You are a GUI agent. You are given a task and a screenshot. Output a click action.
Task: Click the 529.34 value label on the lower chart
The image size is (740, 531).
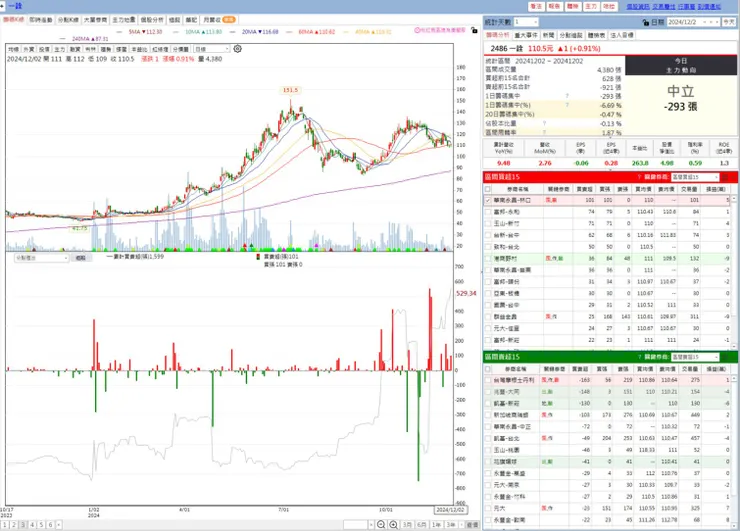(x=466, y=293)
